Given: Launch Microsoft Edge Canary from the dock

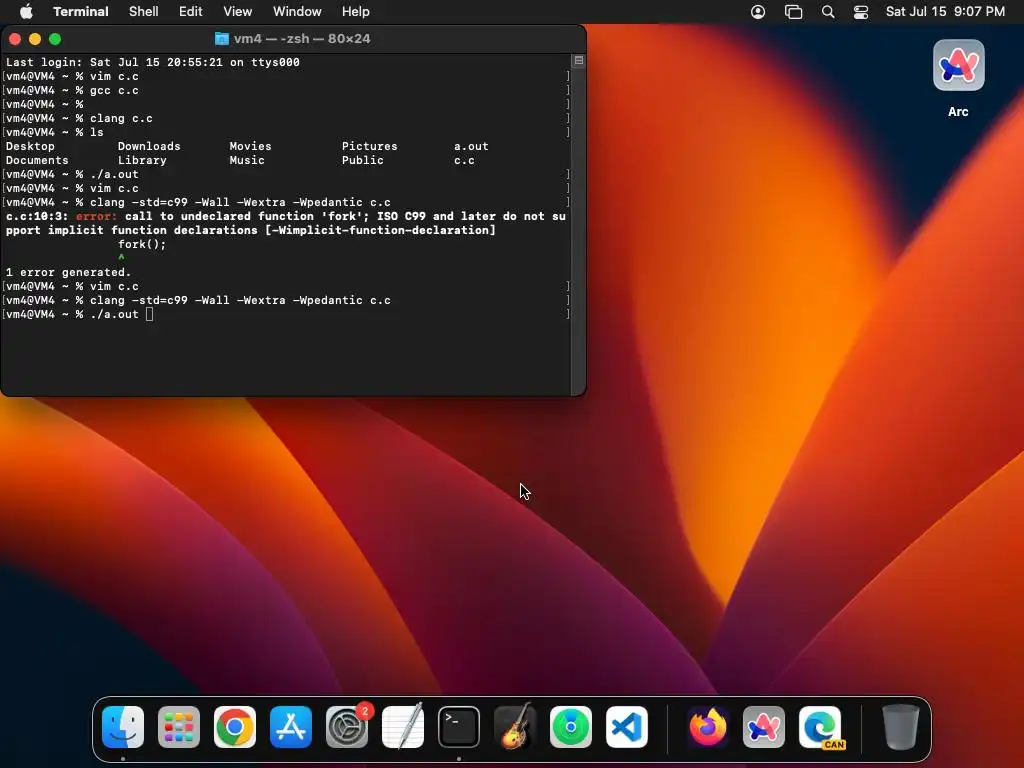Looking at the screenshot, I should [x=820, y=727].
